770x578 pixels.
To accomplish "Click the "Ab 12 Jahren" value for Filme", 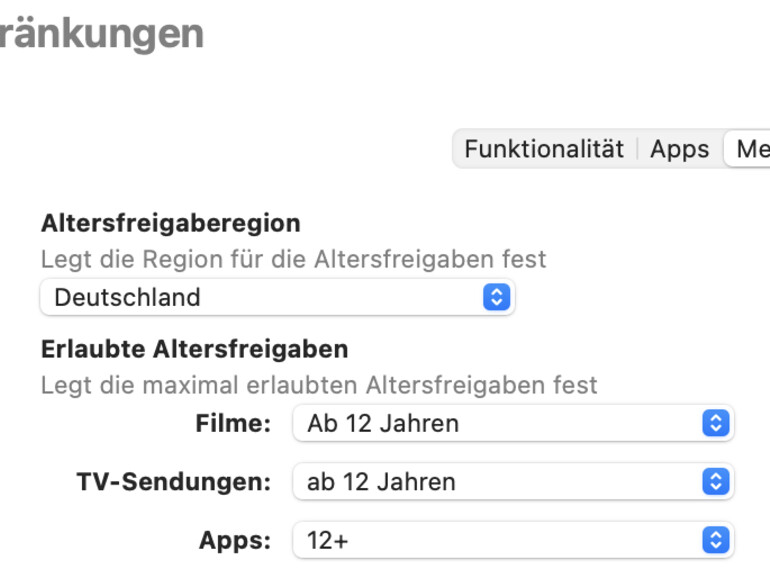I will tap(383, 423).
